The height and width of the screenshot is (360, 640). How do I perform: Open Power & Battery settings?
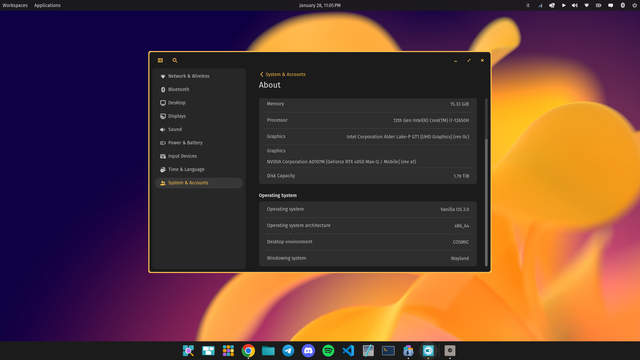pyautogui.click(x=199, y=143)
